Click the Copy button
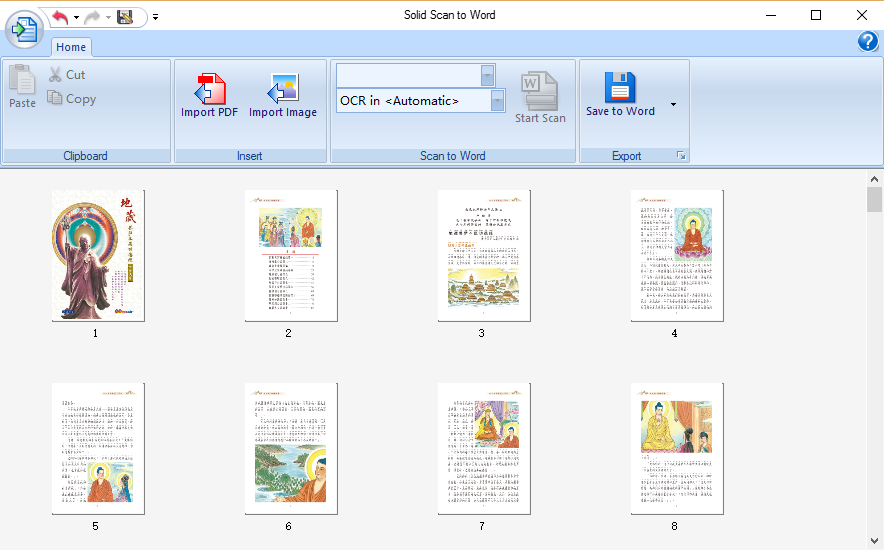884x550 pixels. tap(71, 99)
